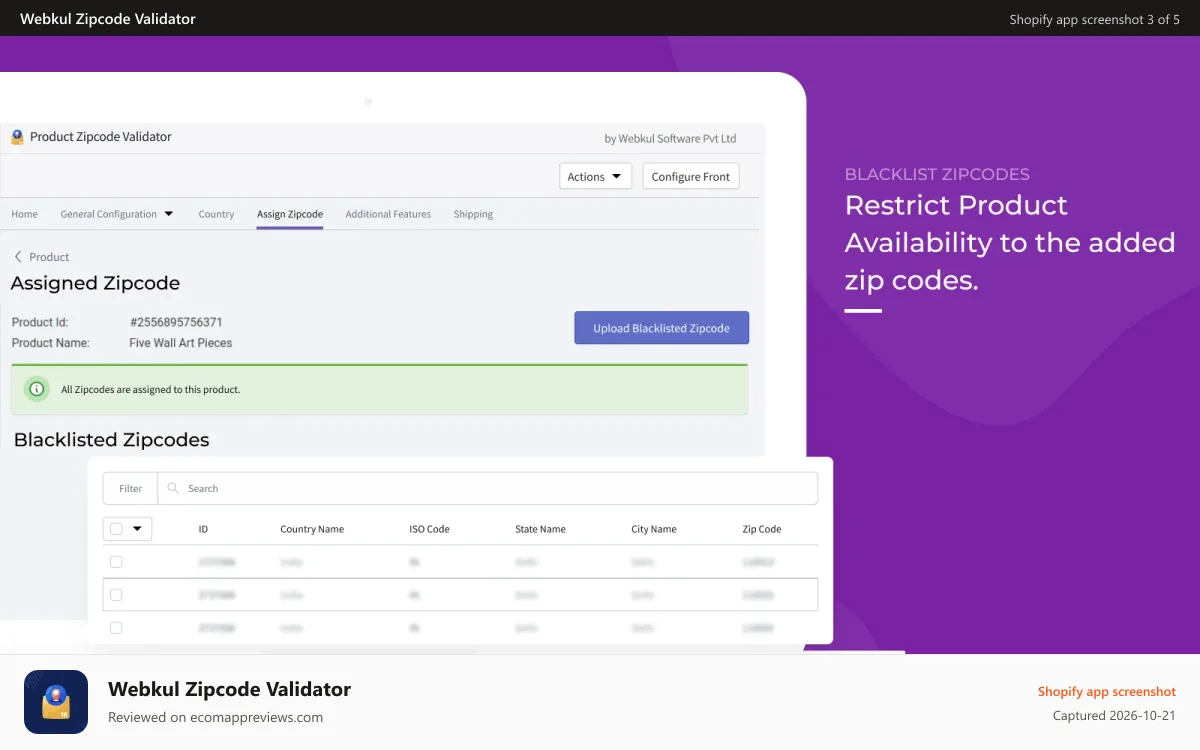
Task: Click the Webkul Zipcode Validator app icon
Action: [56, 702]
